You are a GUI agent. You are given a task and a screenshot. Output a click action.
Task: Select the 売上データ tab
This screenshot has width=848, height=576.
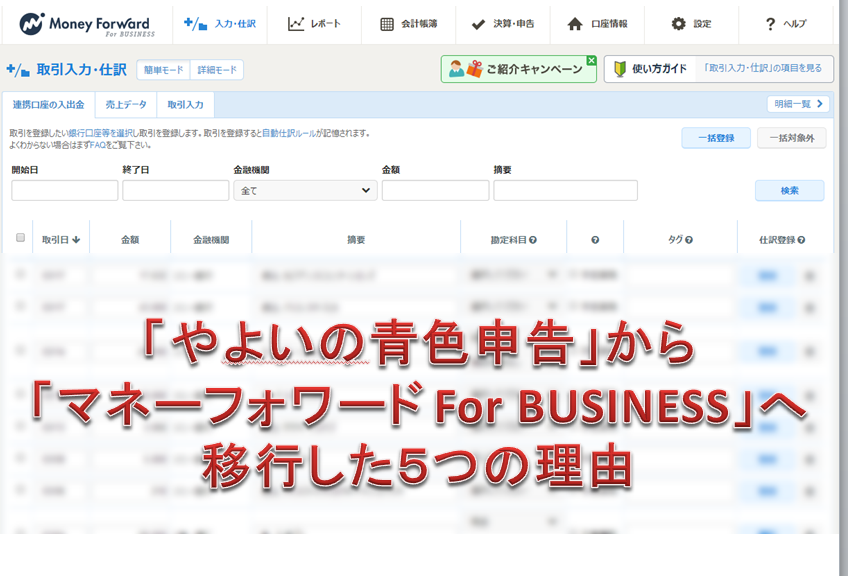(126, 105)
